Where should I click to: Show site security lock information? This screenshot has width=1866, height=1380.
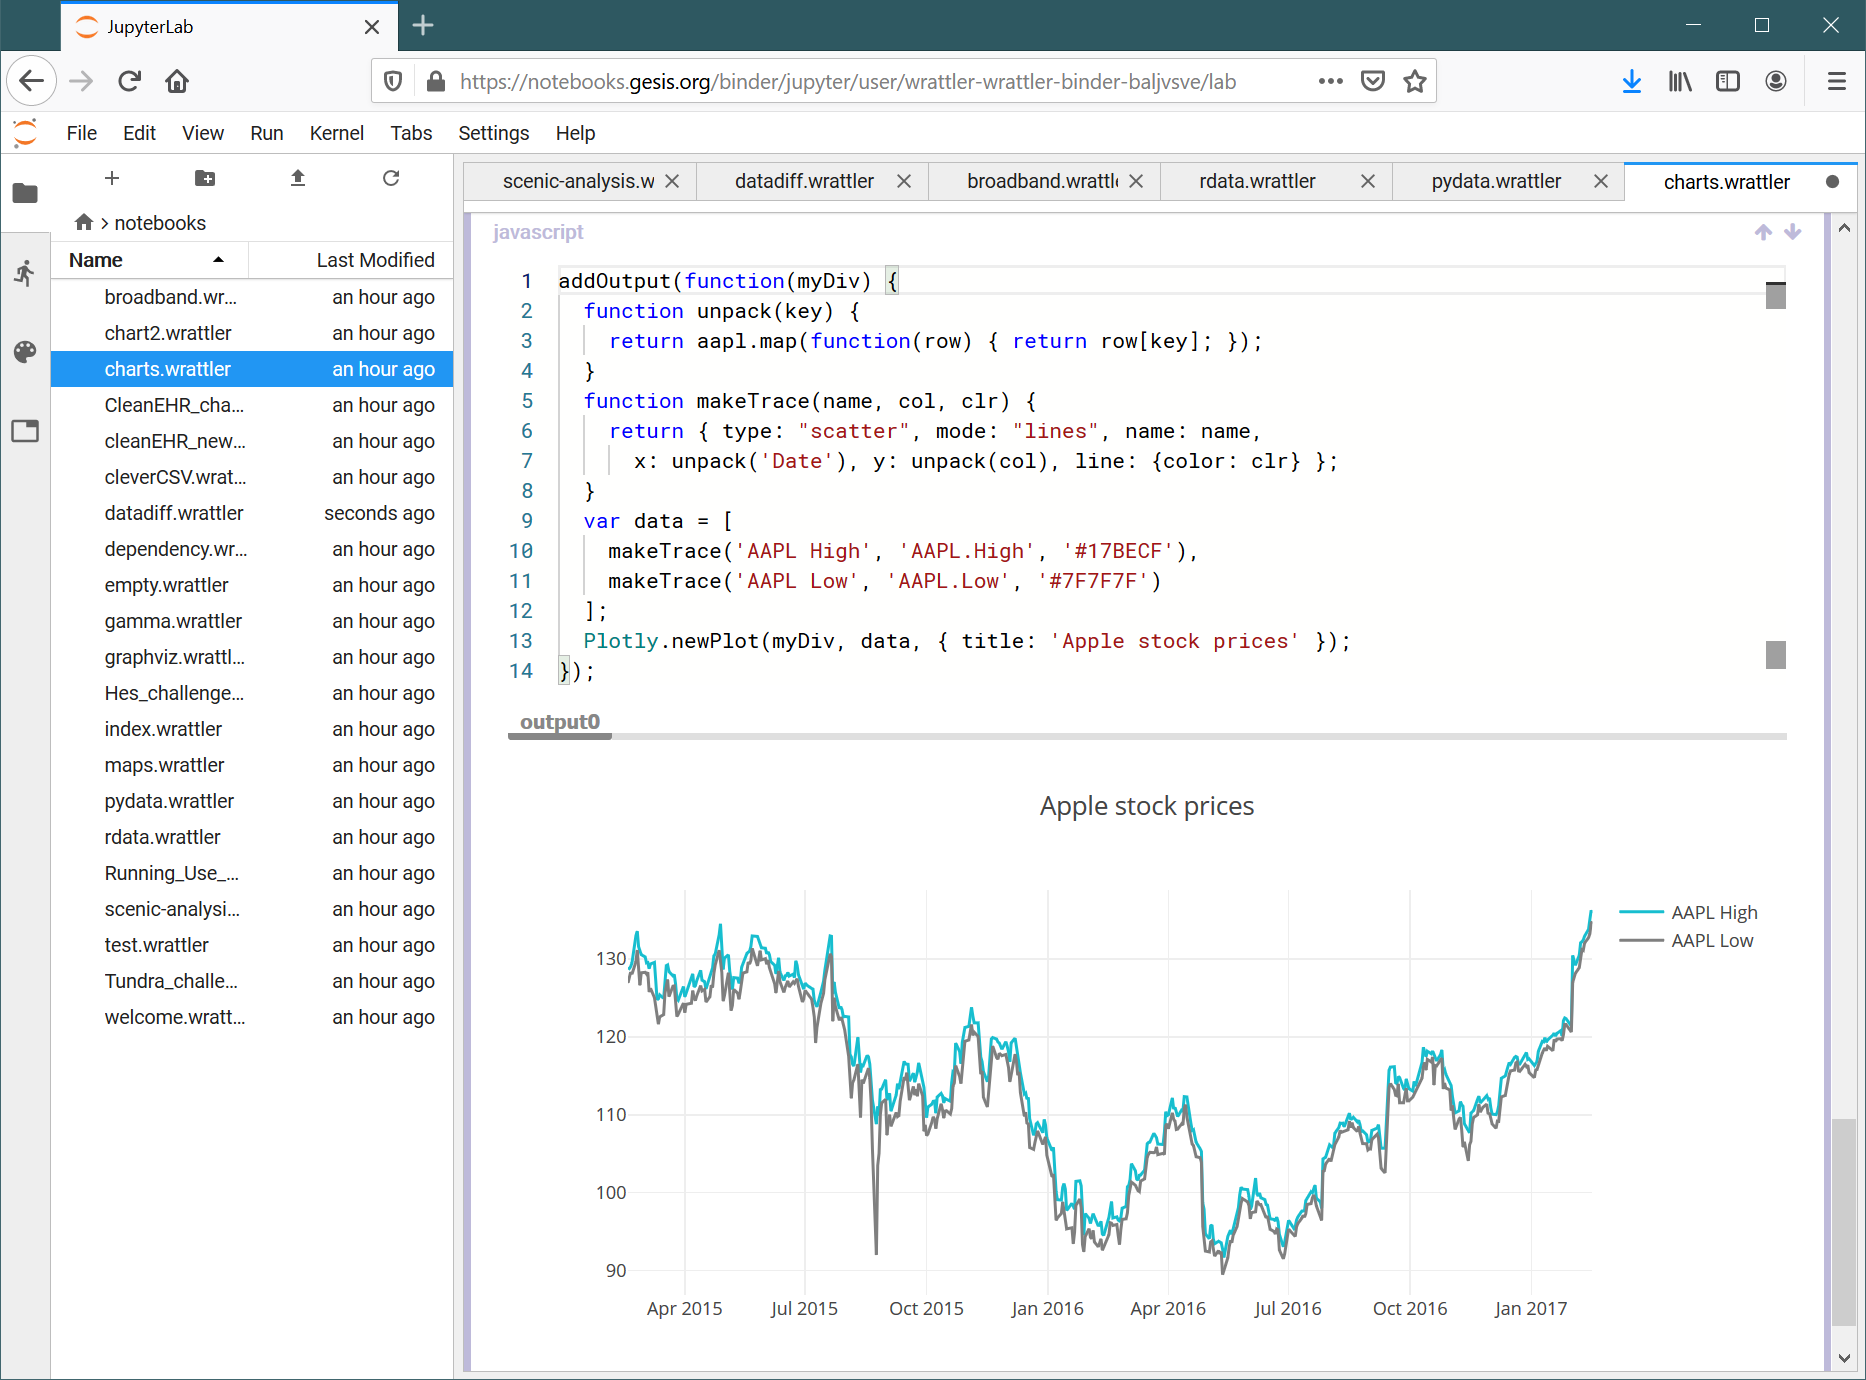(x=436, y=81)
